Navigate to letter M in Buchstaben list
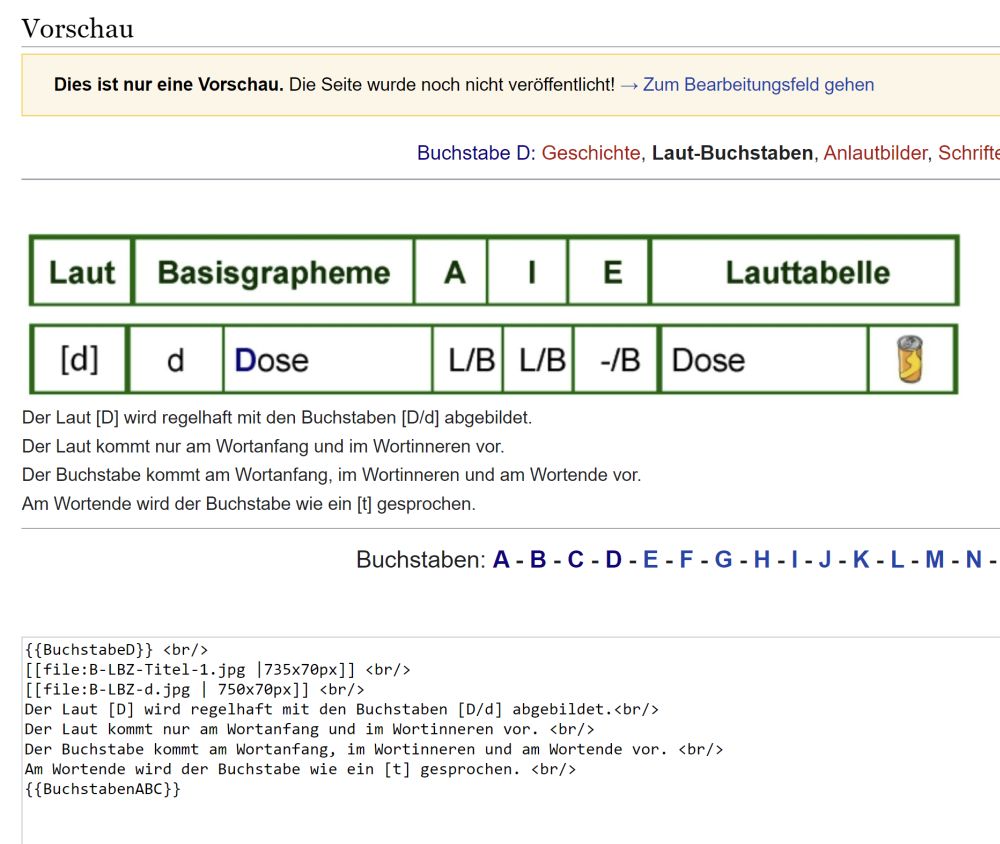 934,560
